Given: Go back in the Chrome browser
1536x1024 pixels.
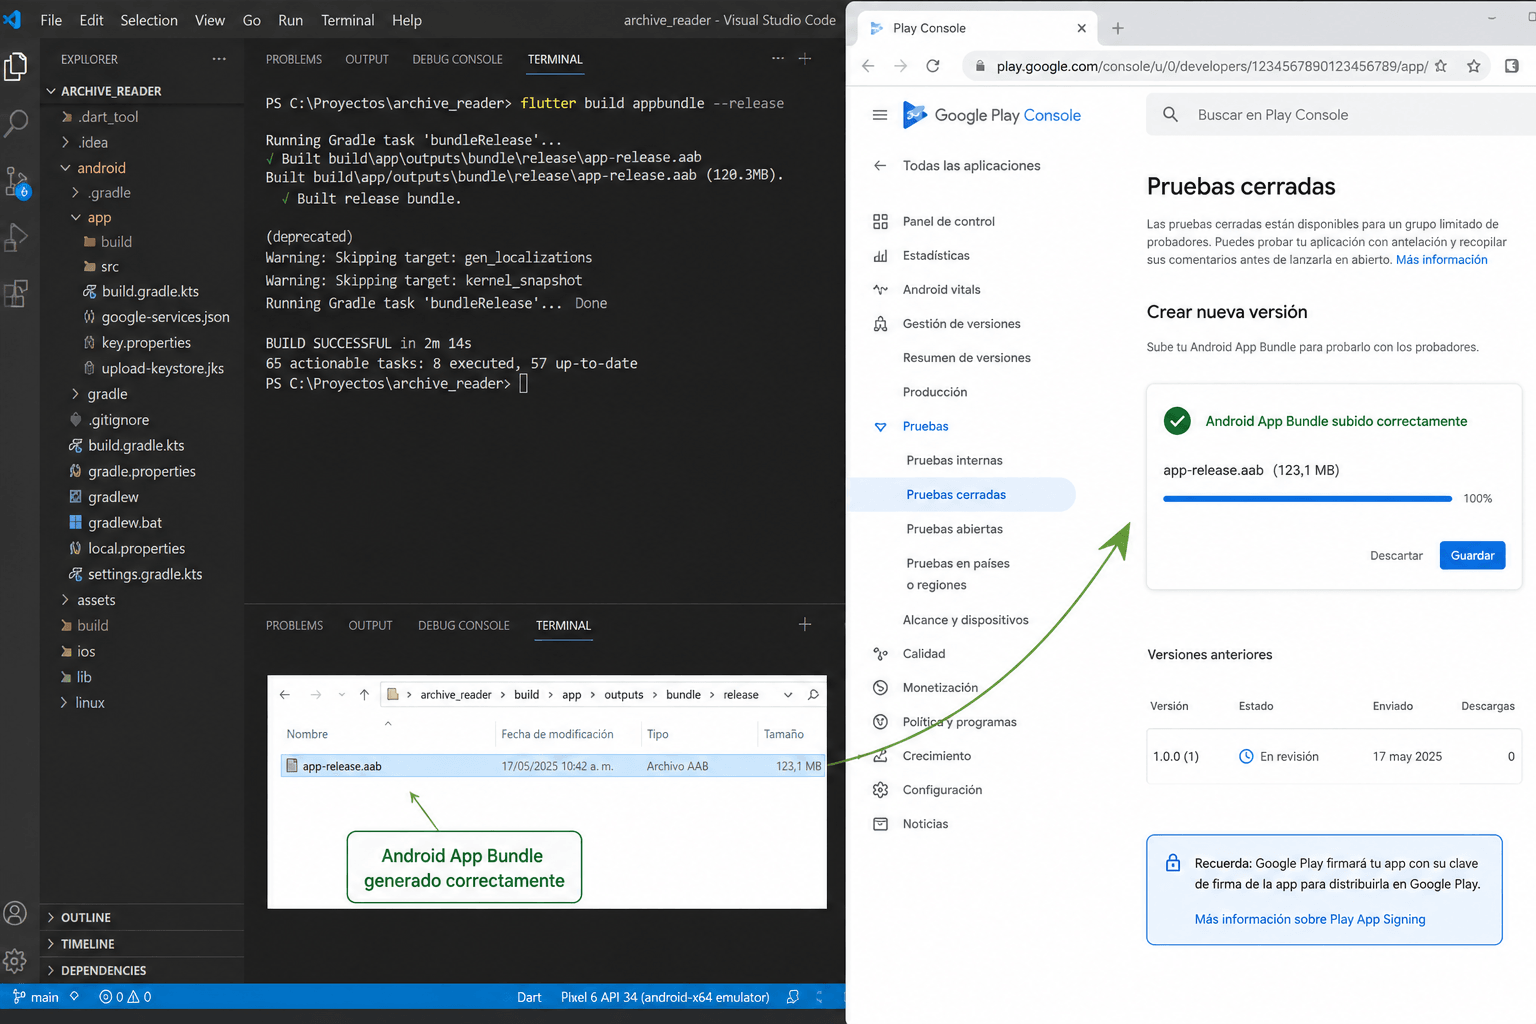Looking at the screenshot, I should pyautogui.click(x=868, y=66).
